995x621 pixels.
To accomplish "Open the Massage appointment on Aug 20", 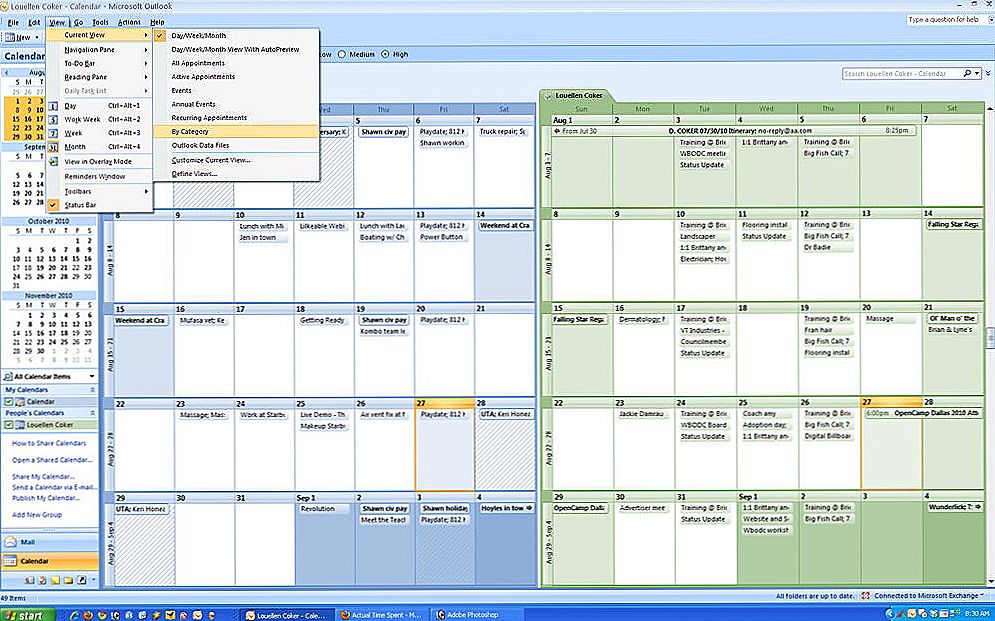I will [889, 319].
